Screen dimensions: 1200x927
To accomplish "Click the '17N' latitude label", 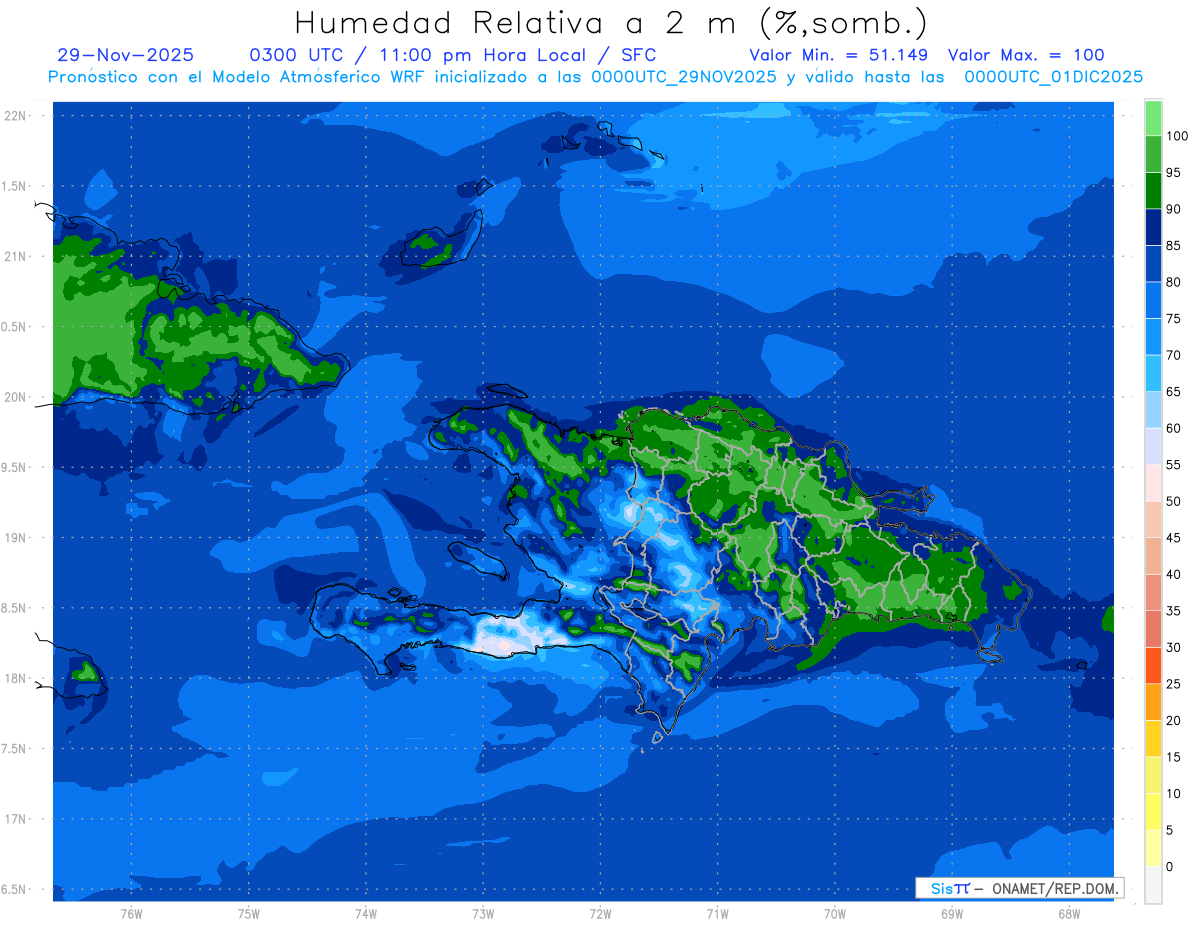I will [16, 819].
